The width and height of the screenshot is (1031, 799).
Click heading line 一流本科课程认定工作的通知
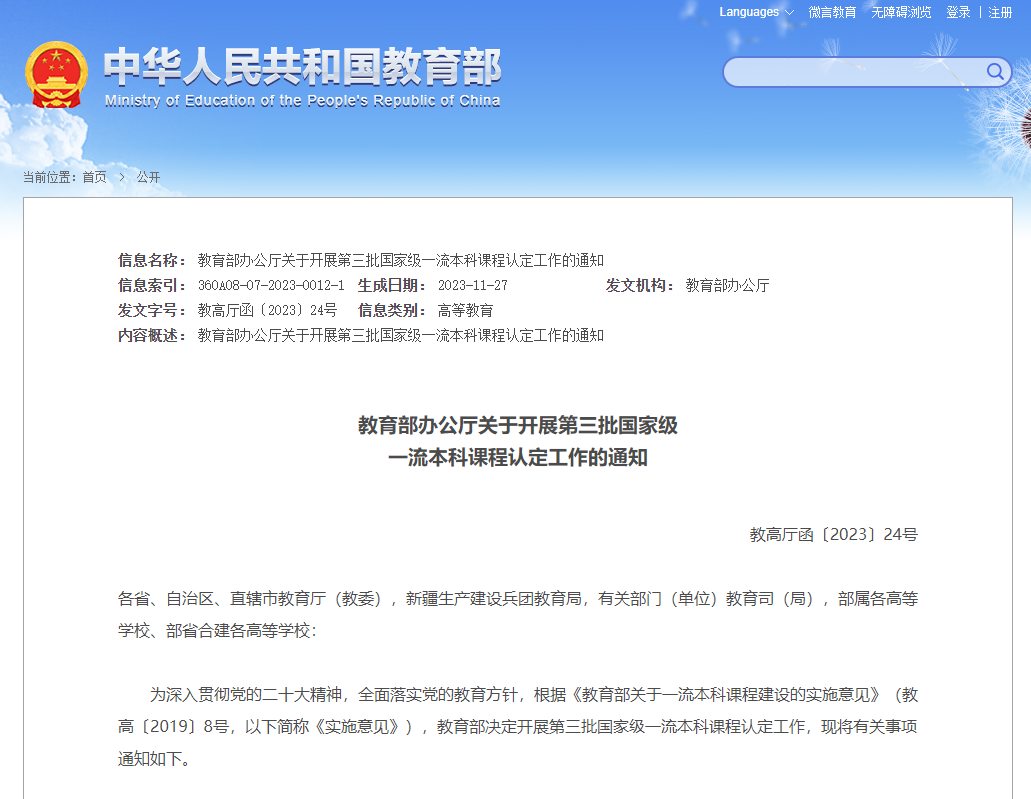coord(517,458)
